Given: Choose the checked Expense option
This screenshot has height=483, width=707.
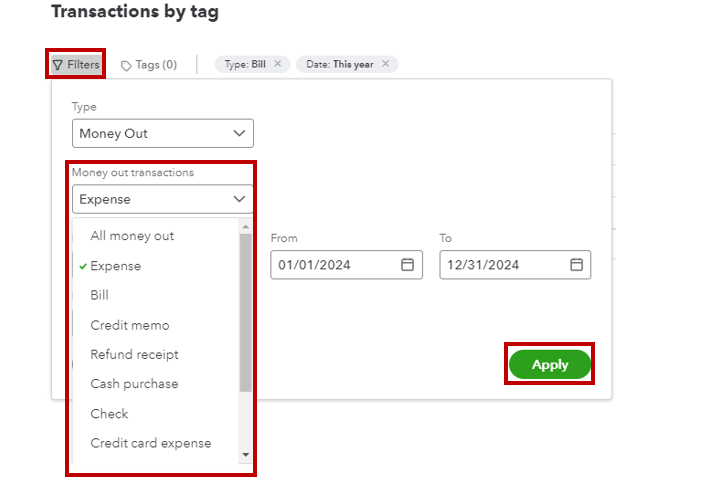Looking at the screenshot, I should pyautogui.click(x=116, y=266).
